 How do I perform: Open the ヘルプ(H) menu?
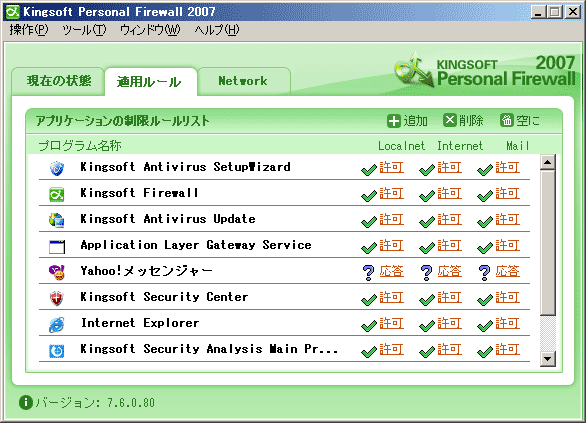[x=217, y=30]
